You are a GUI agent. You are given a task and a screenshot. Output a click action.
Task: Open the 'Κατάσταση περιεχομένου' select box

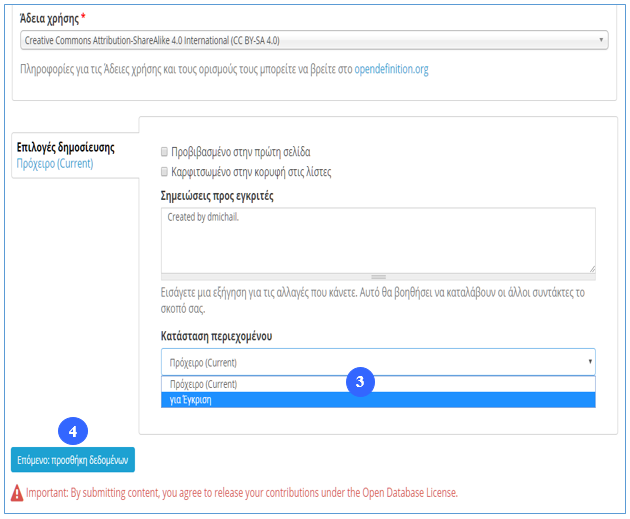(377, 362)
